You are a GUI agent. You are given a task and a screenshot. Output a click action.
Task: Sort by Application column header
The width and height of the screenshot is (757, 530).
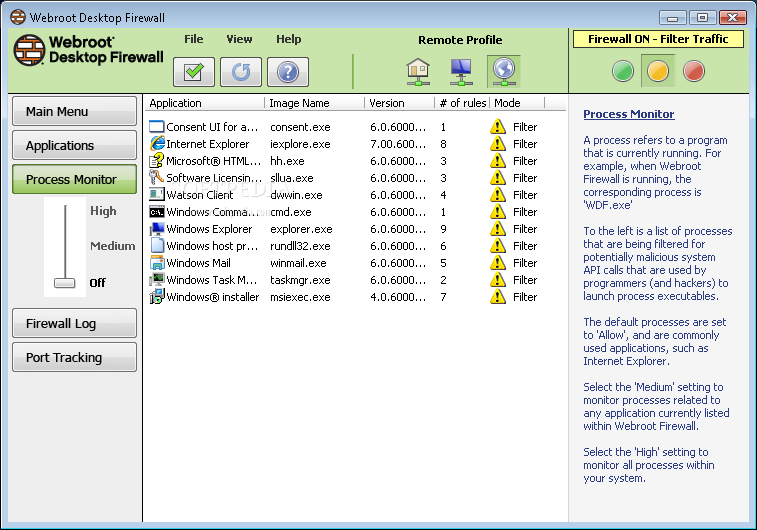pyautogui.click(x=204, y=103)
